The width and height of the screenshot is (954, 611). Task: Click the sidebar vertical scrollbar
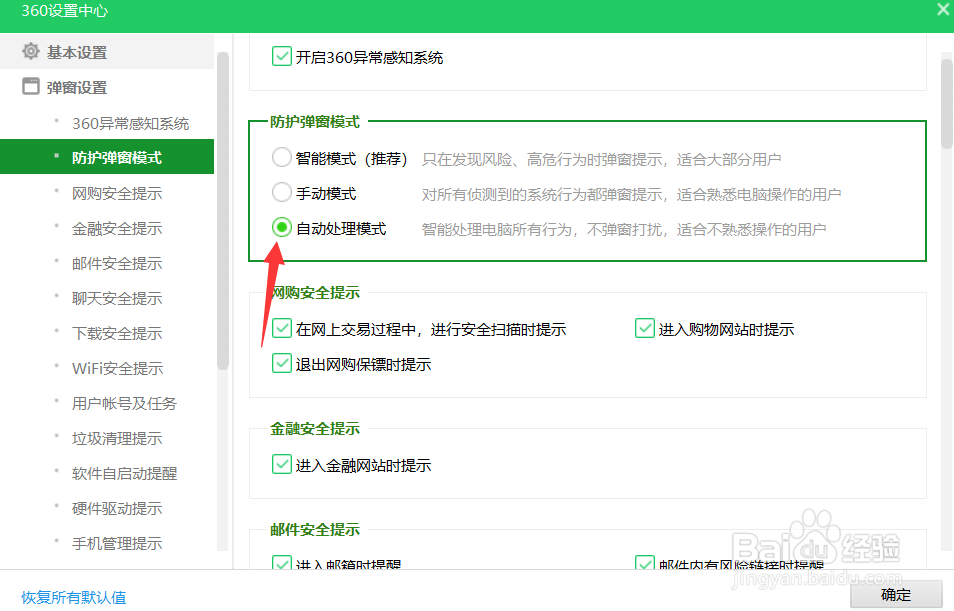[223, 211]
